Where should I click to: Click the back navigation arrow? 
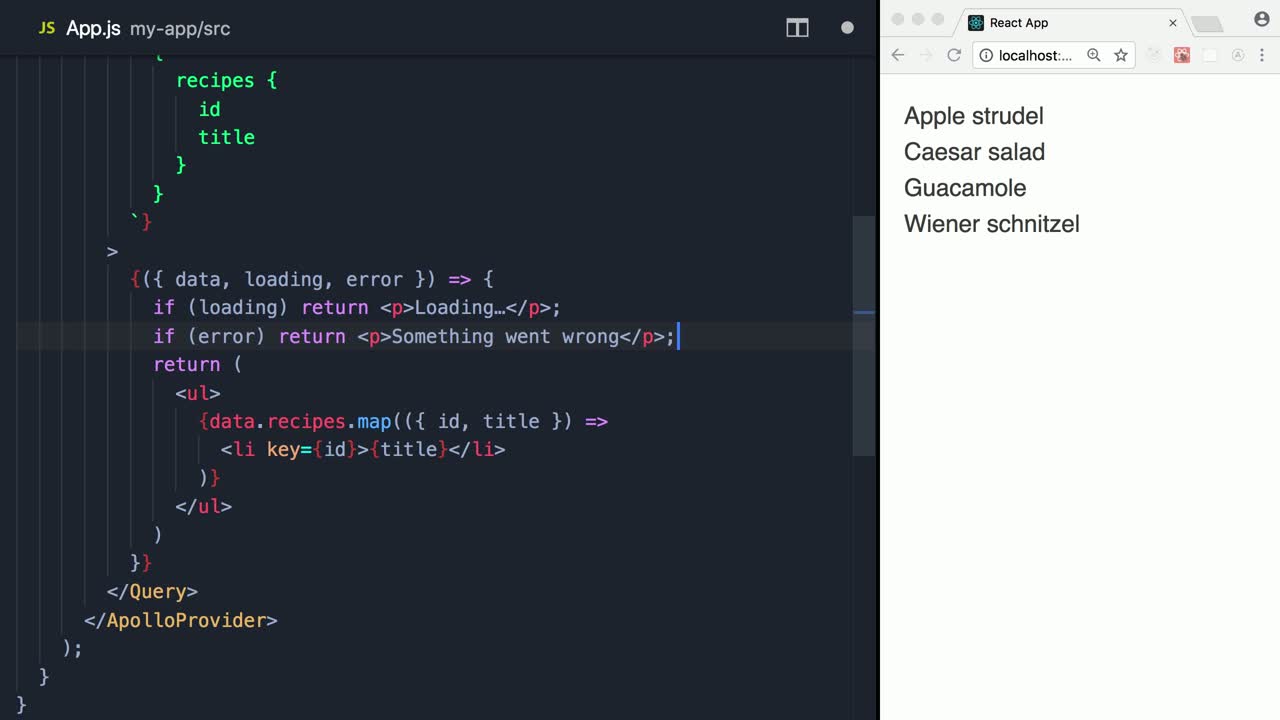point(897,55)
